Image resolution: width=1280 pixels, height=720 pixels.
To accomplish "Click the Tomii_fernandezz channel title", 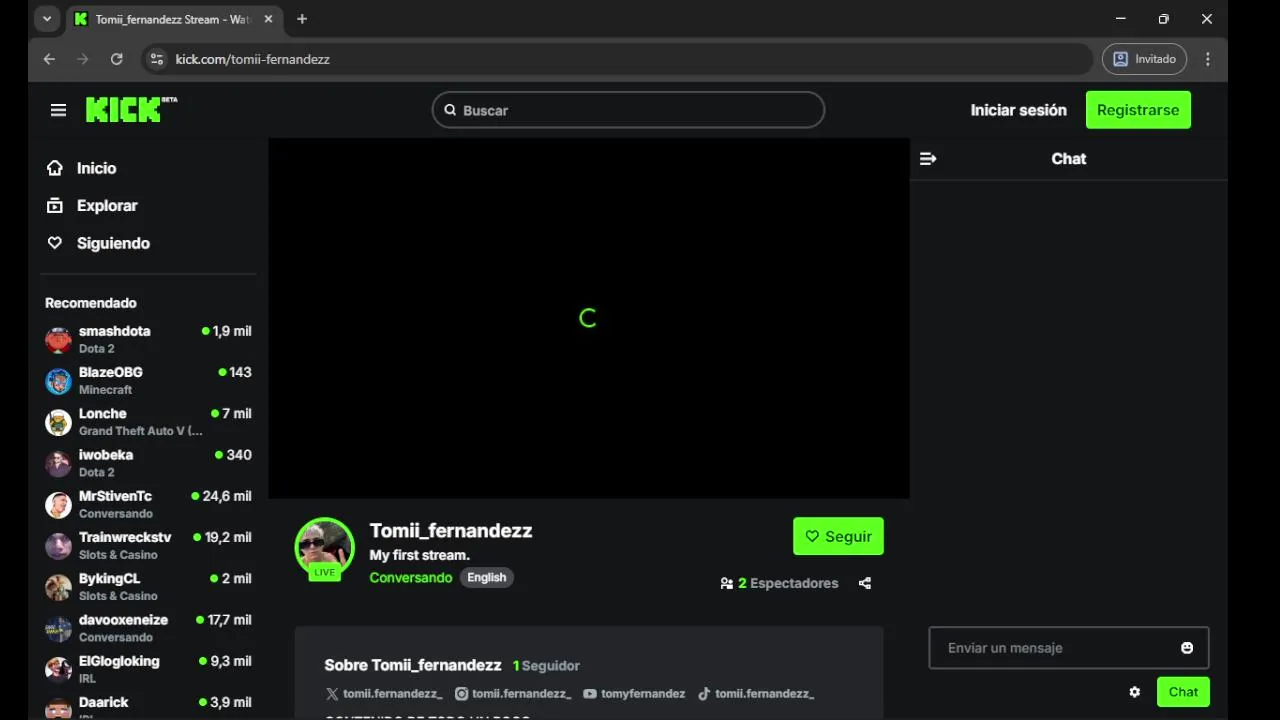I will [451, 531].
